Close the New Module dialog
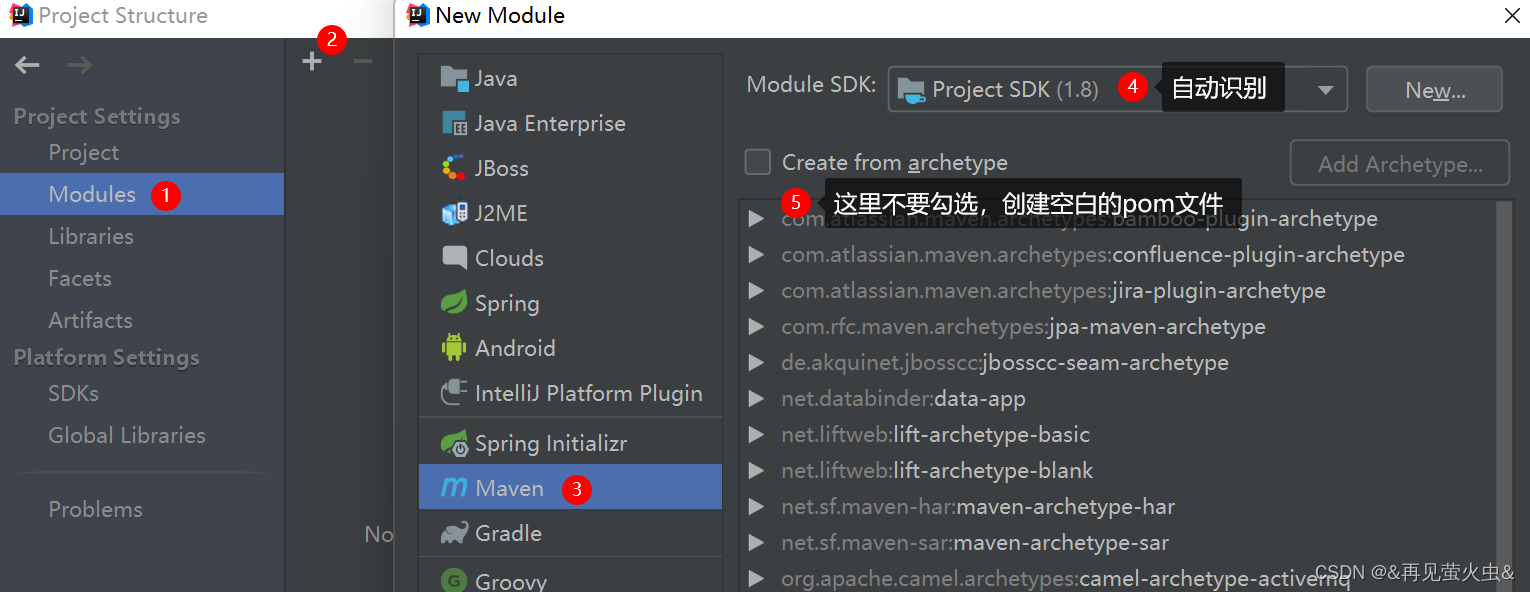Viewport: 1530px width, 592px height. pos(1511,15)
